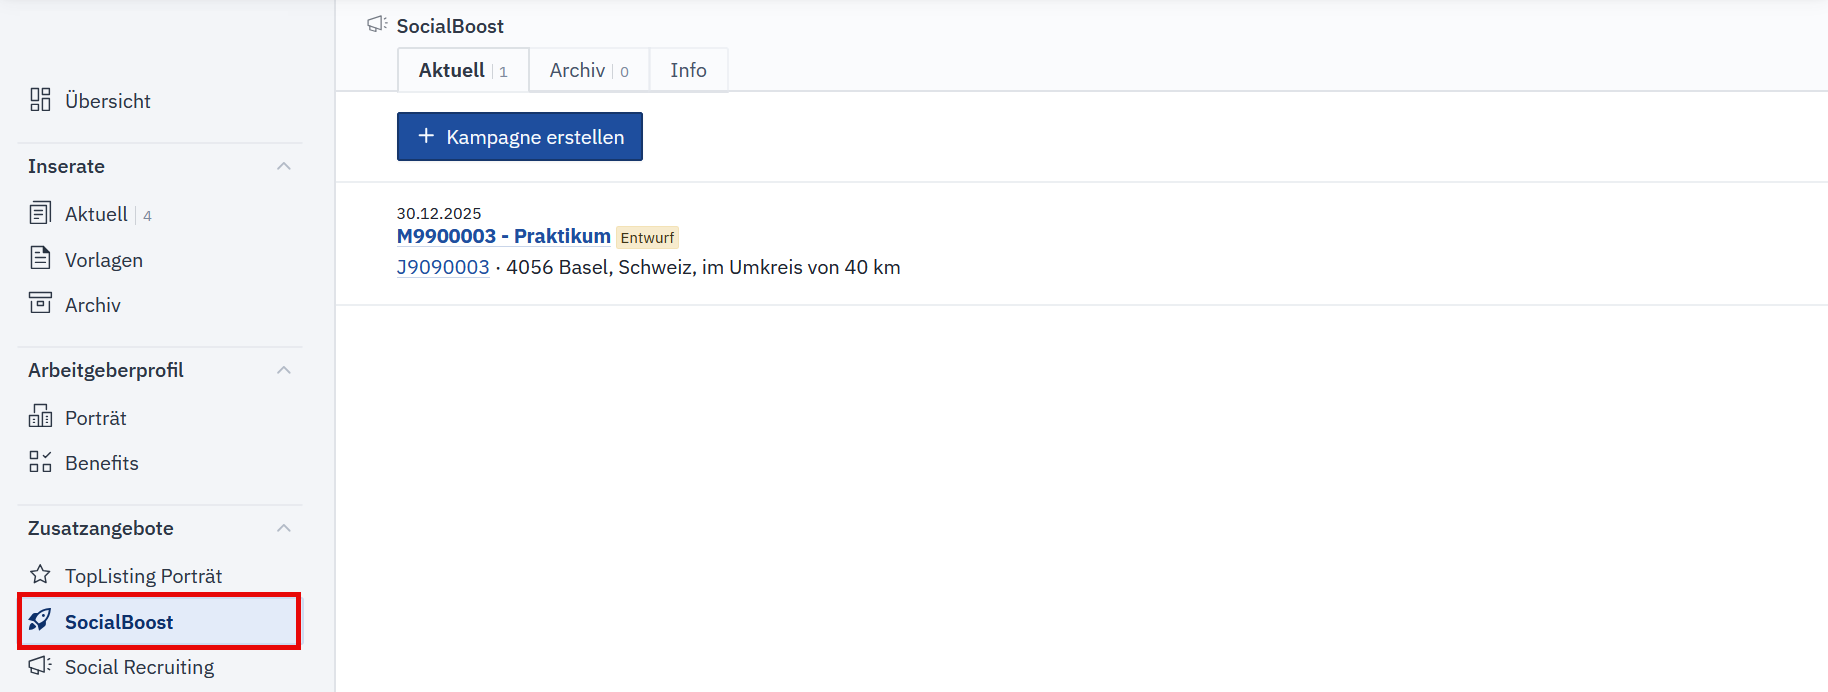The image size is (1828, 692).
Task: Click the Übersicht dashboard icon
Action: 40,100
